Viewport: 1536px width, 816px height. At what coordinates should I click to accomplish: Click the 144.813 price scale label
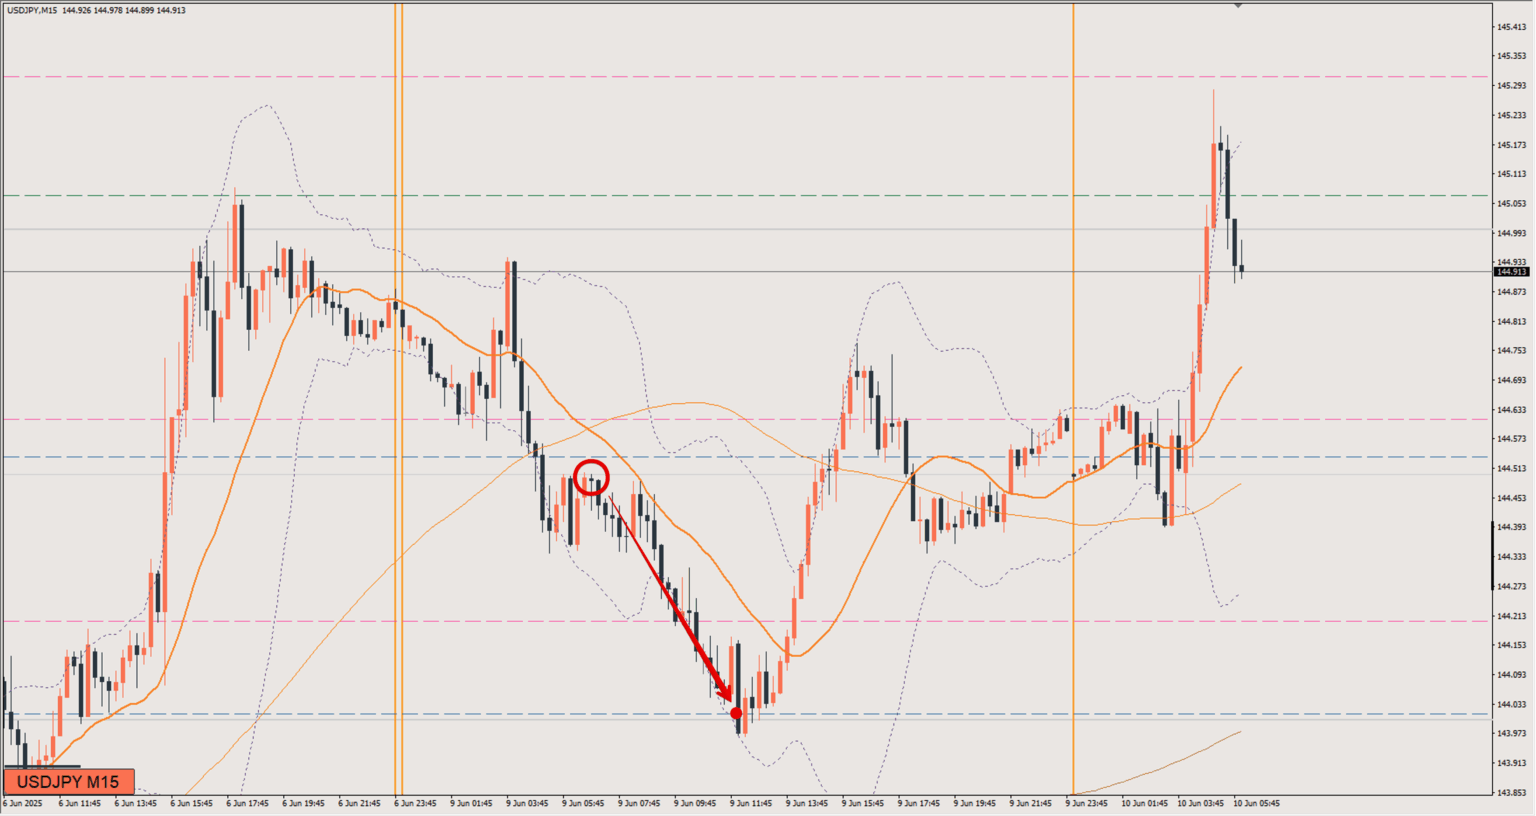click(x=1511, y=322)
